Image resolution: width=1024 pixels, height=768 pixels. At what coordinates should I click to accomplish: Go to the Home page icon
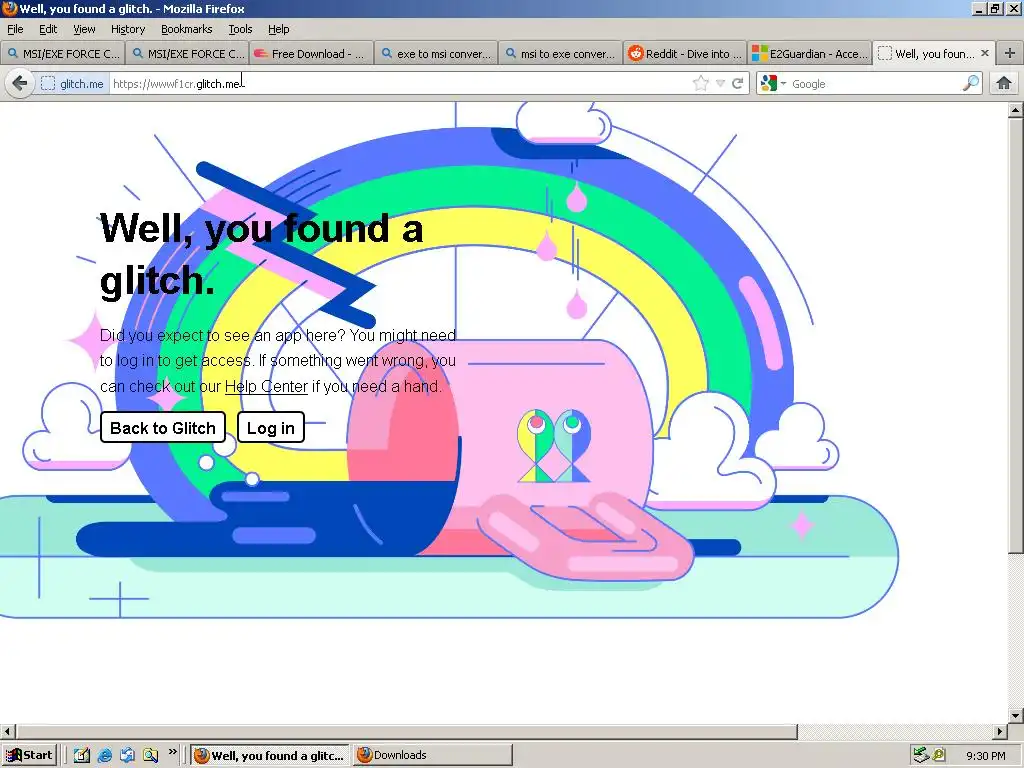(x=1004, y=83)
